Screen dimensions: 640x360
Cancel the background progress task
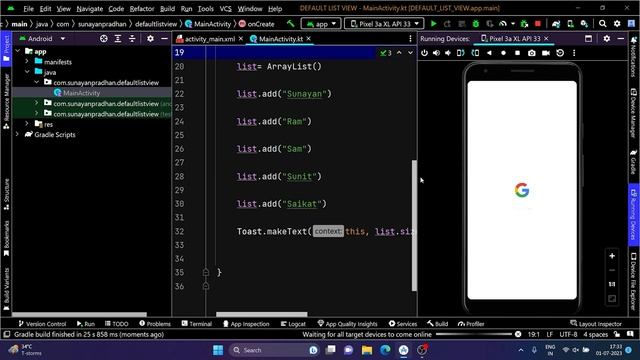click(518, 334)
